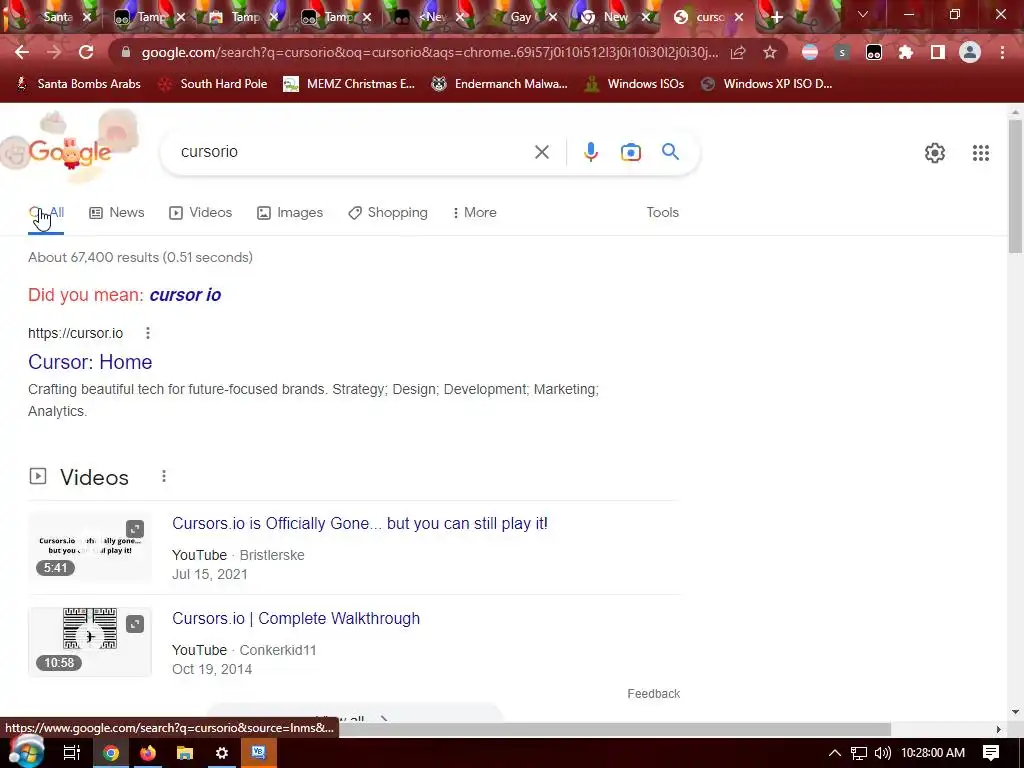Start voice search with microphone icon
The height and width of the screenshot is (768, 1024).
click(x=590, y=152)
